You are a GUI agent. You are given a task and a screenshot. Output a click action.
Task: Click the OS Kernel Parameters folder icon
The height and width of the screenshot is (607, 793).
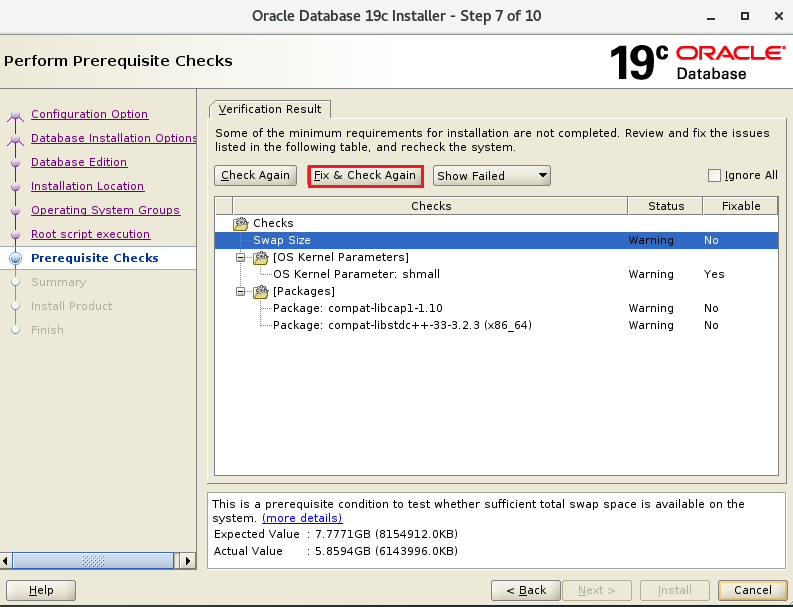click(260, 257)
